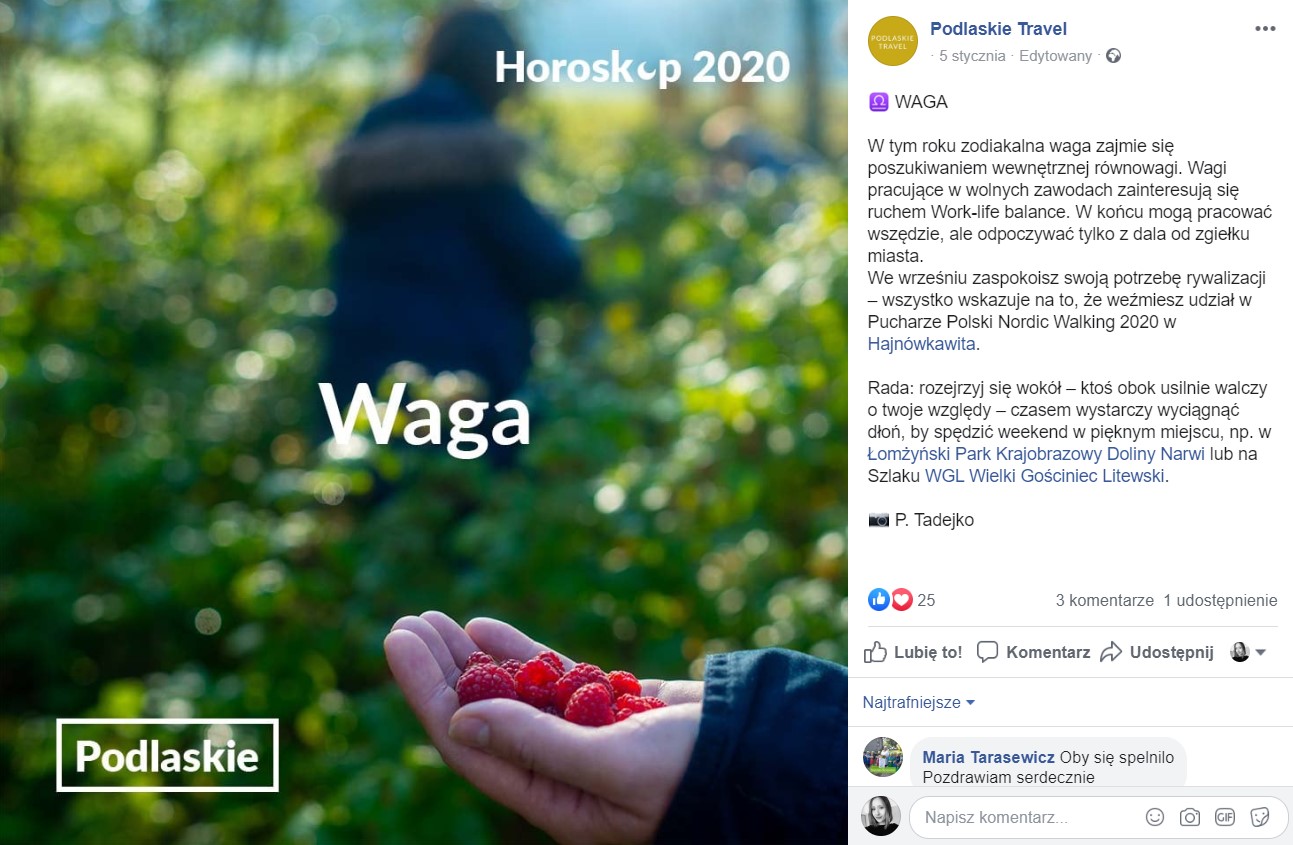This screenshot has width=1293, height=845.
Task: Click the Podlaskie Travel profile avatar
Action: coord(893,41)
